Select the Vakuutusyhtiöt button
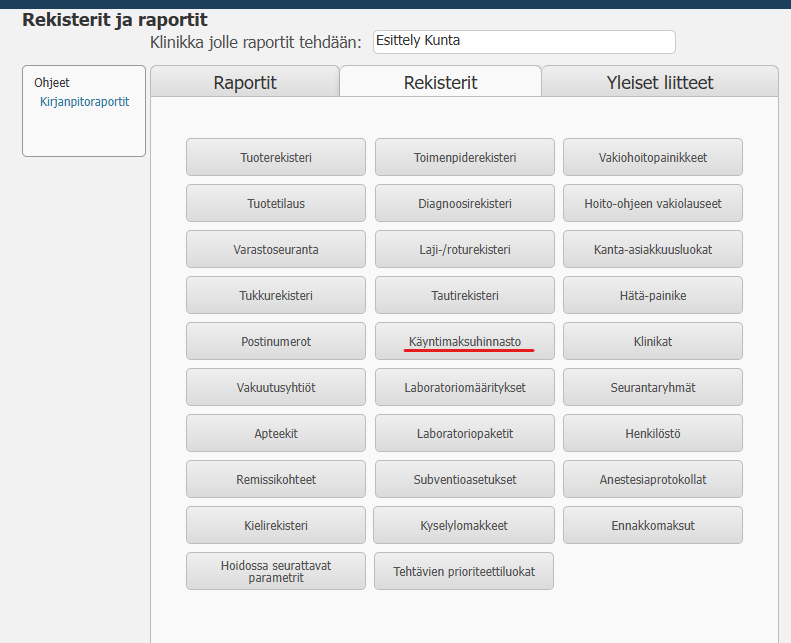 click(276, 387)
